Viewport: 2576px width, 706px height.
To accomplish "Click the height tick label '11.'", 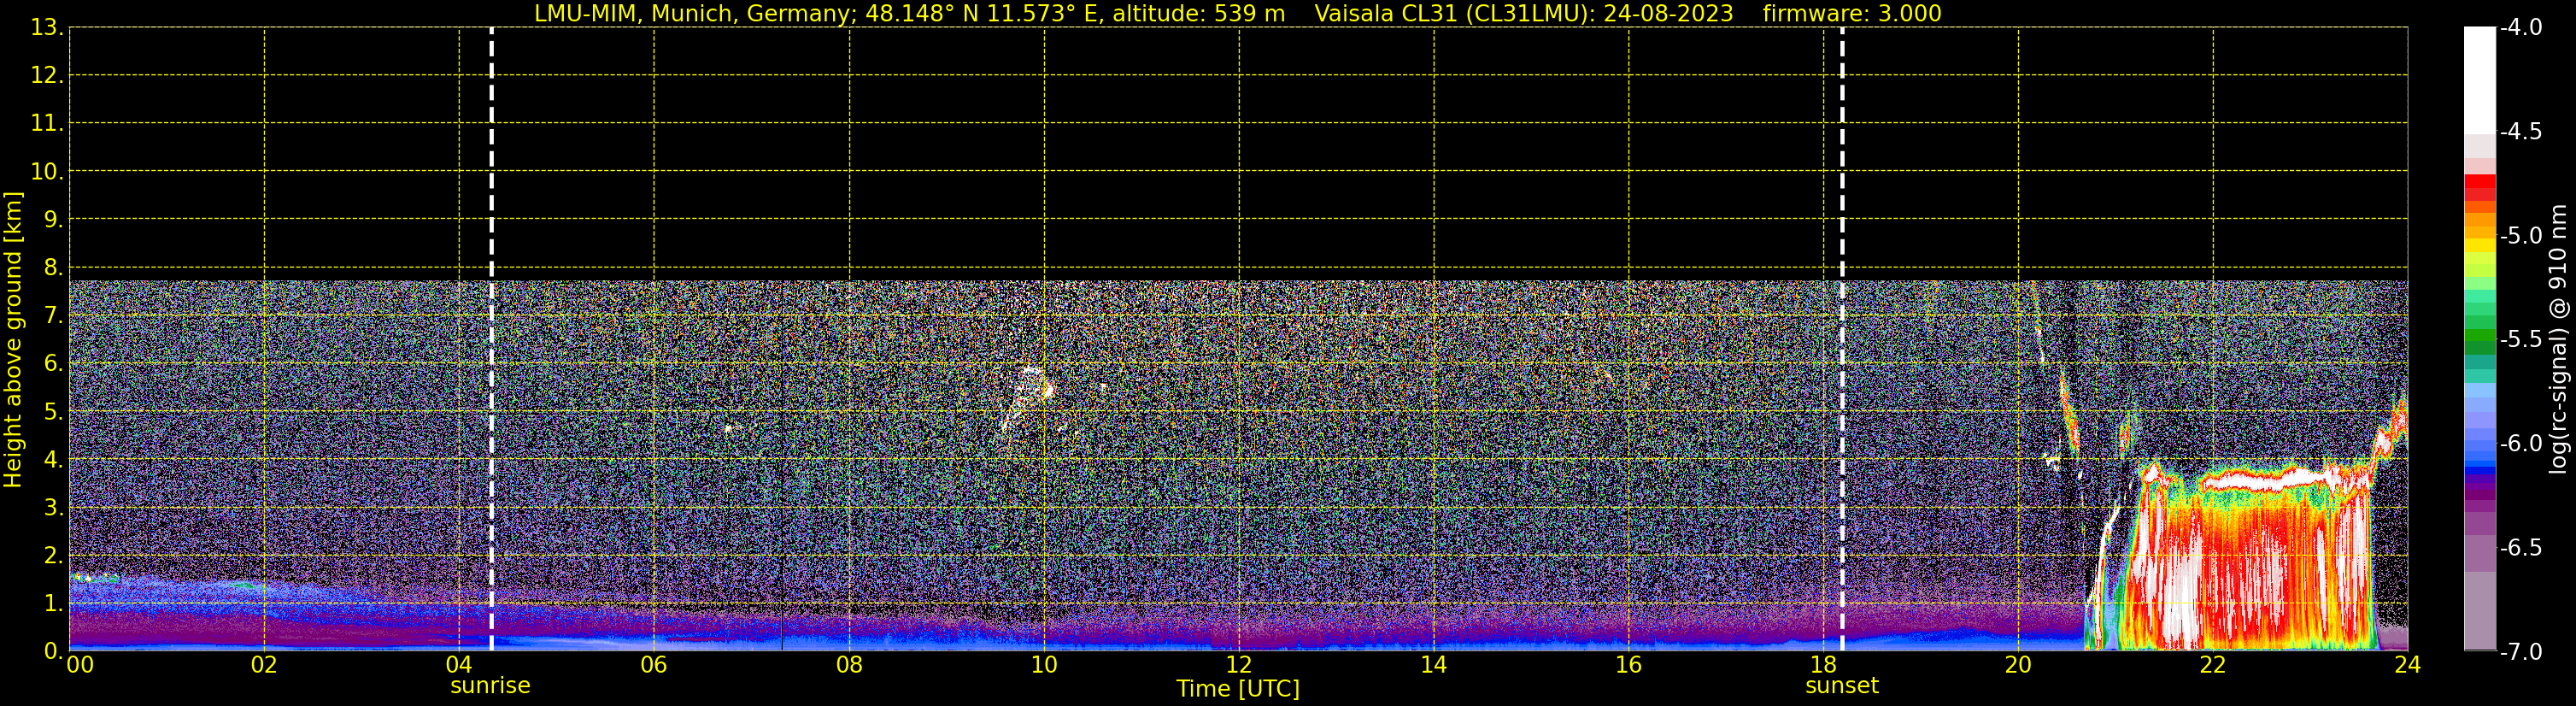I will coord(47,123).
